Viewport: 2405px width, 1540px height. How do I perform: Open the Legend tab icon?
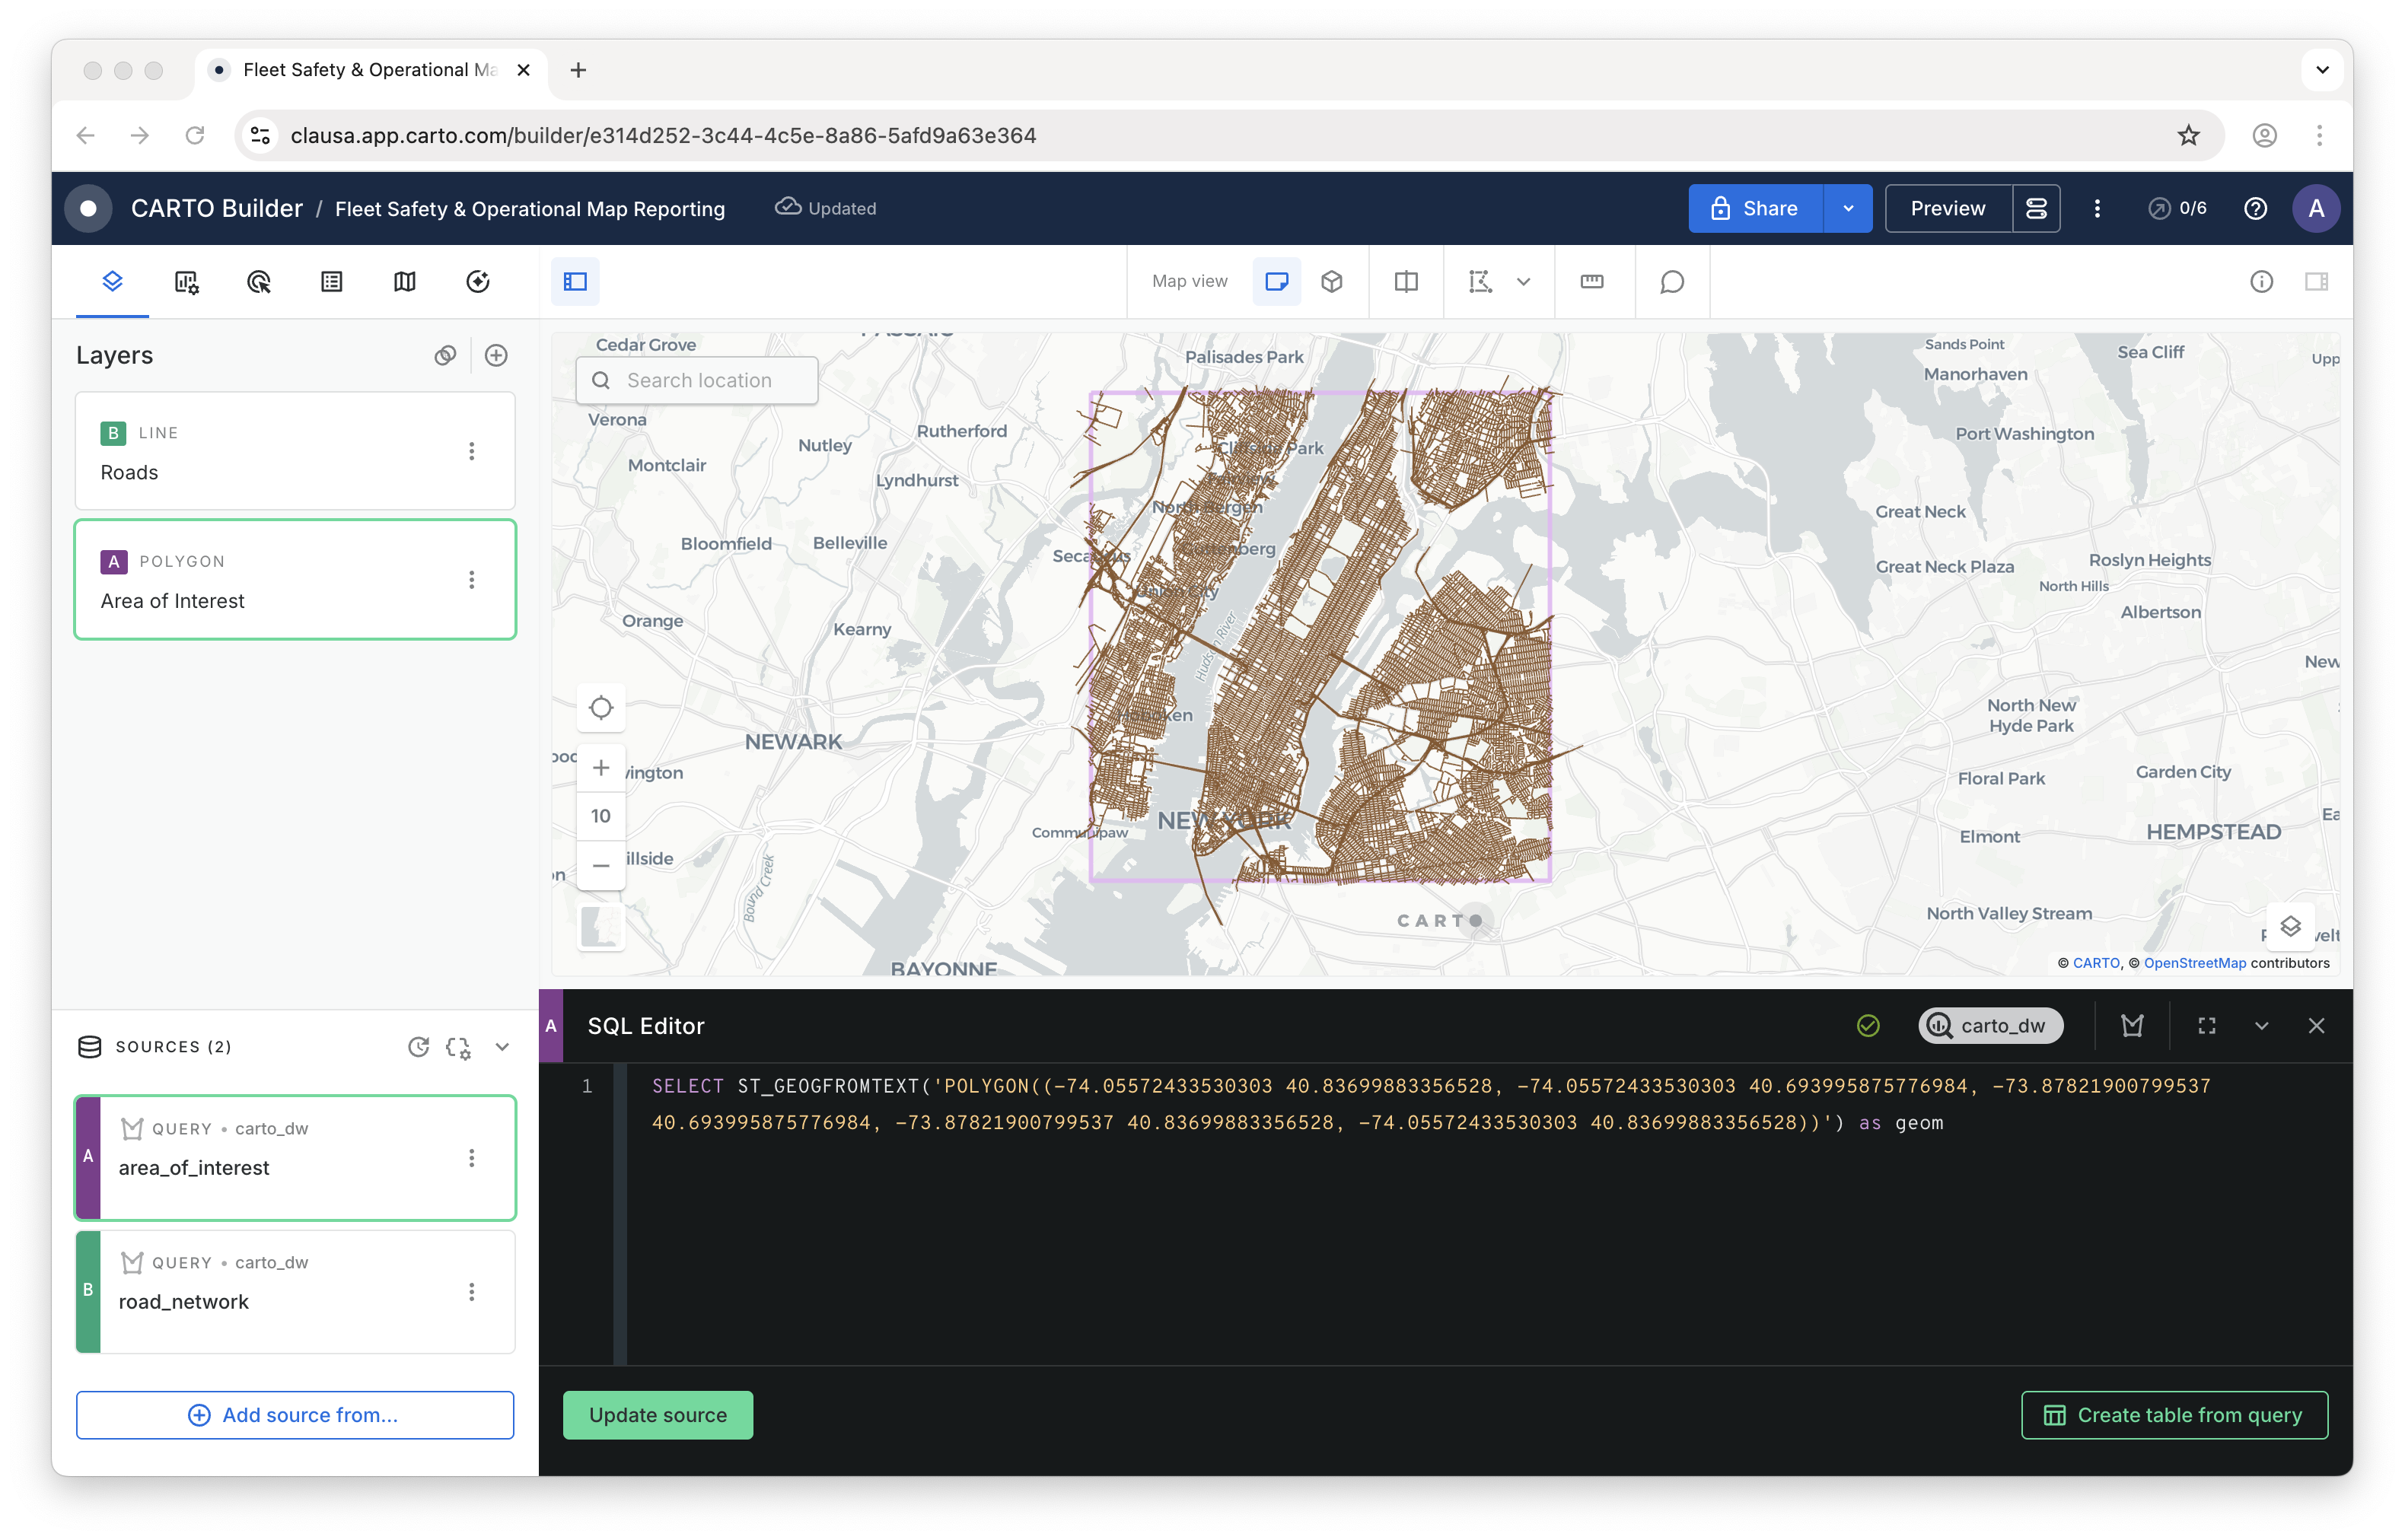point(332,282)
